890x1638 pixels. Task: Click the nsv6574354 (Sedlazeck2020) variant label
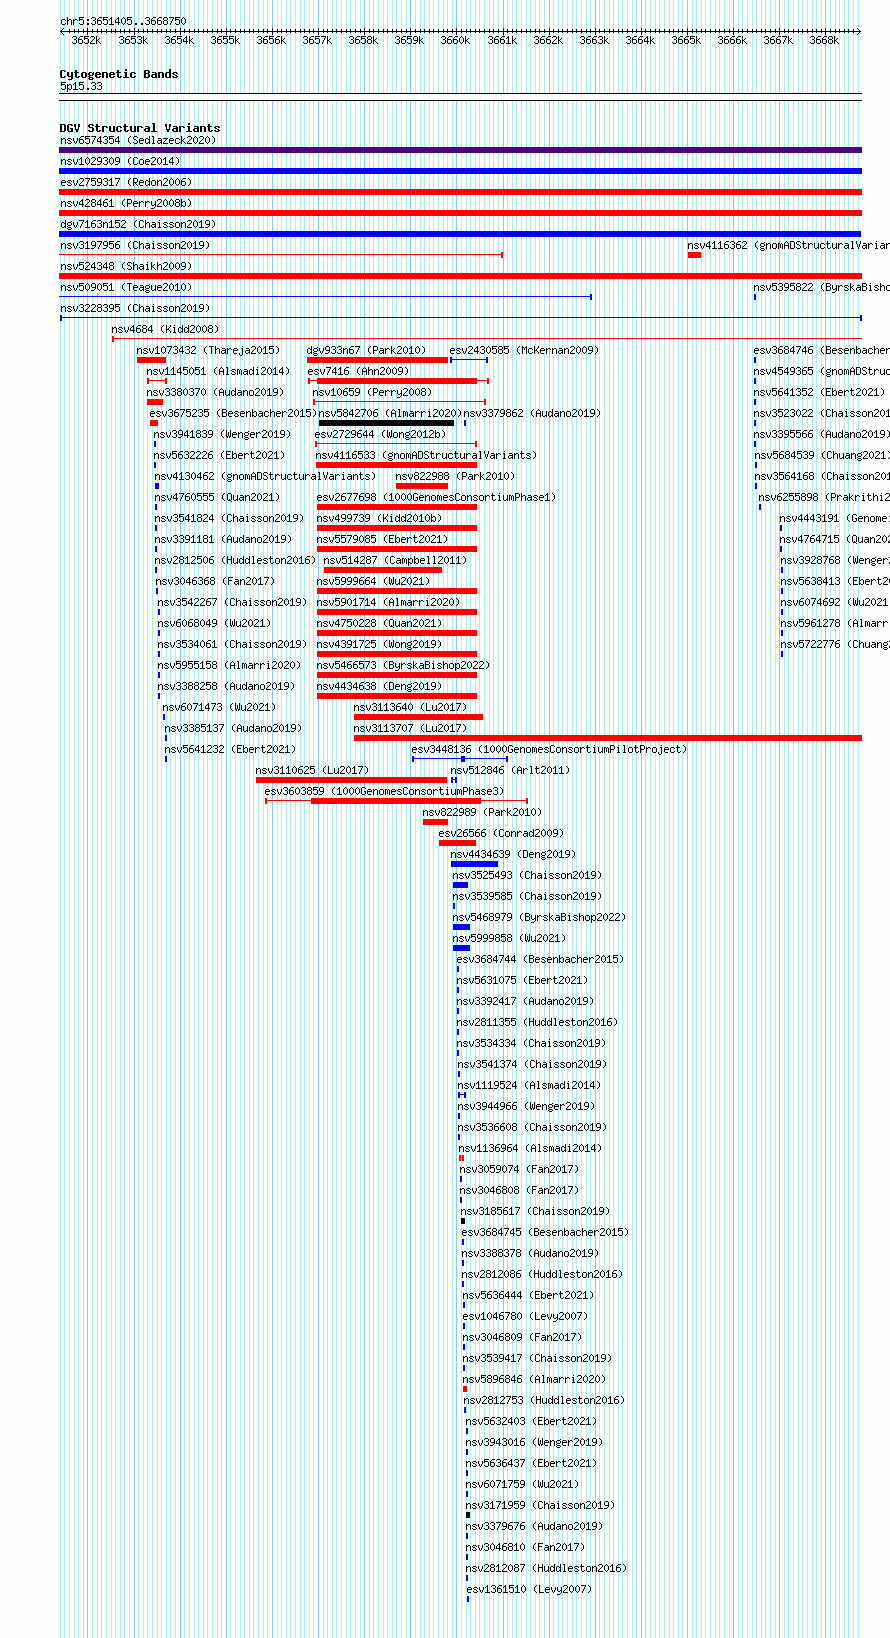[137, 140]
